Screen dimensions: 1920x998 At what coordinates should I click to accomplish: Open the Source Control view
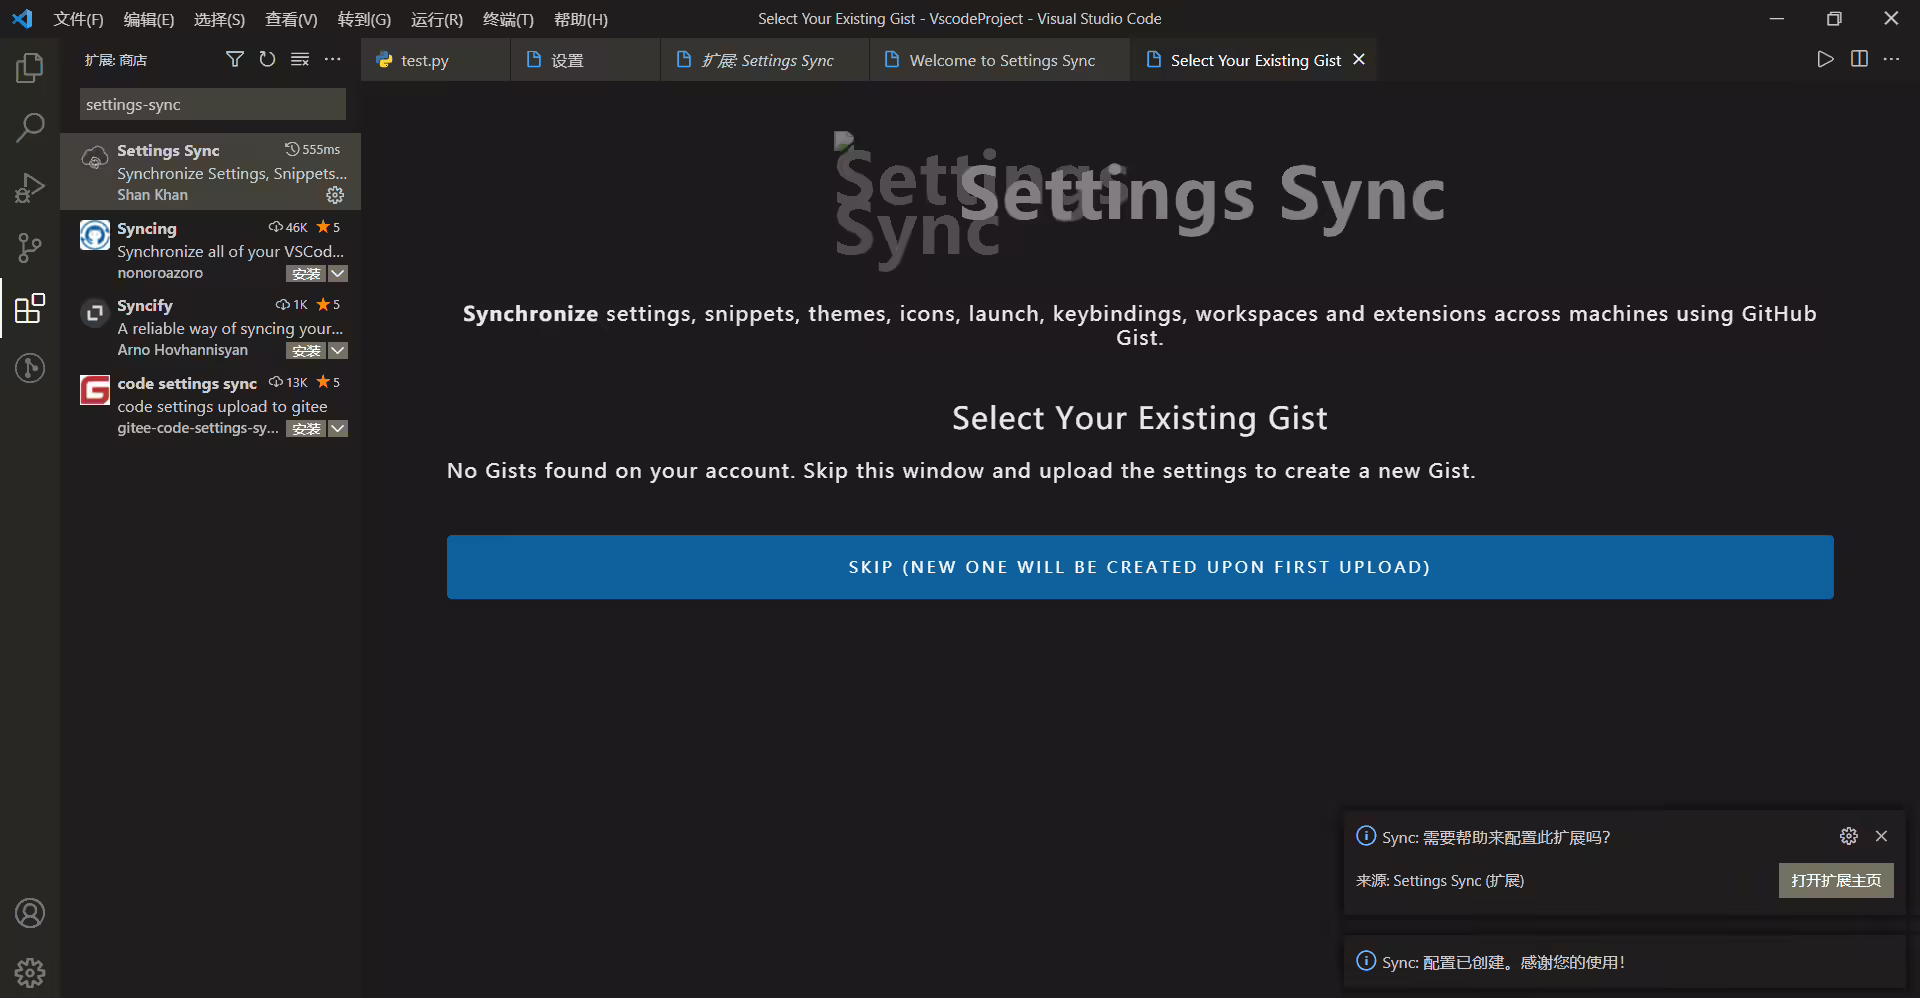coord(30,248)
